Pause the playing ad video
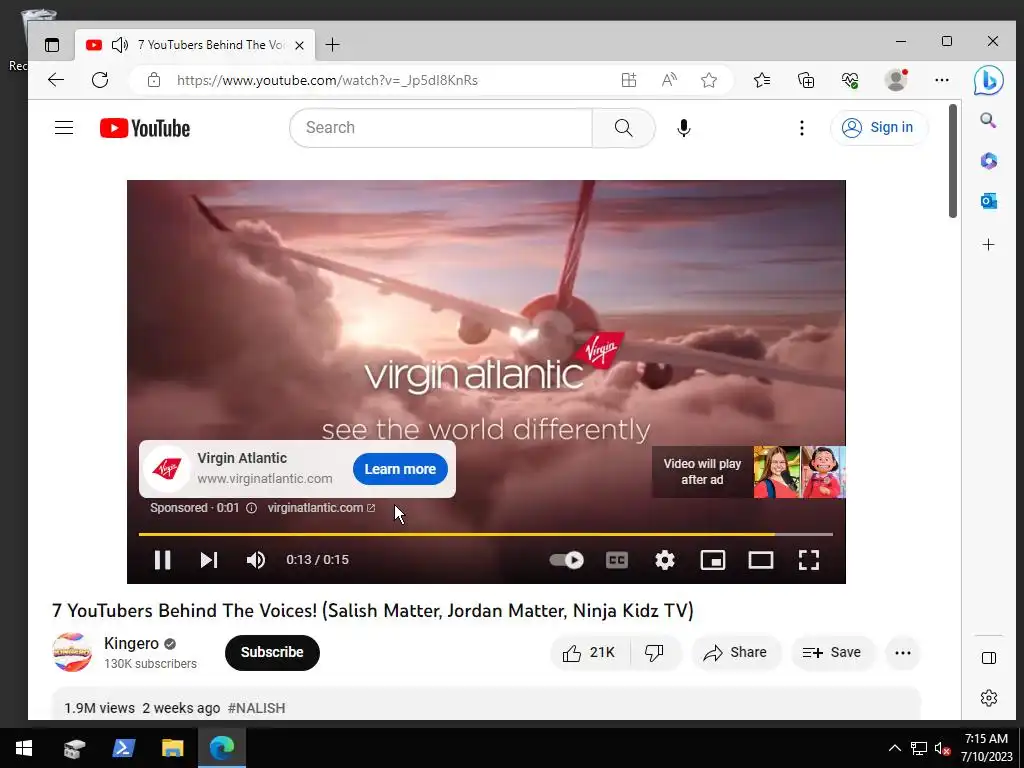The height and width of the screenshot is (768, 1024). pyautogui.click(x=163, y=560)
